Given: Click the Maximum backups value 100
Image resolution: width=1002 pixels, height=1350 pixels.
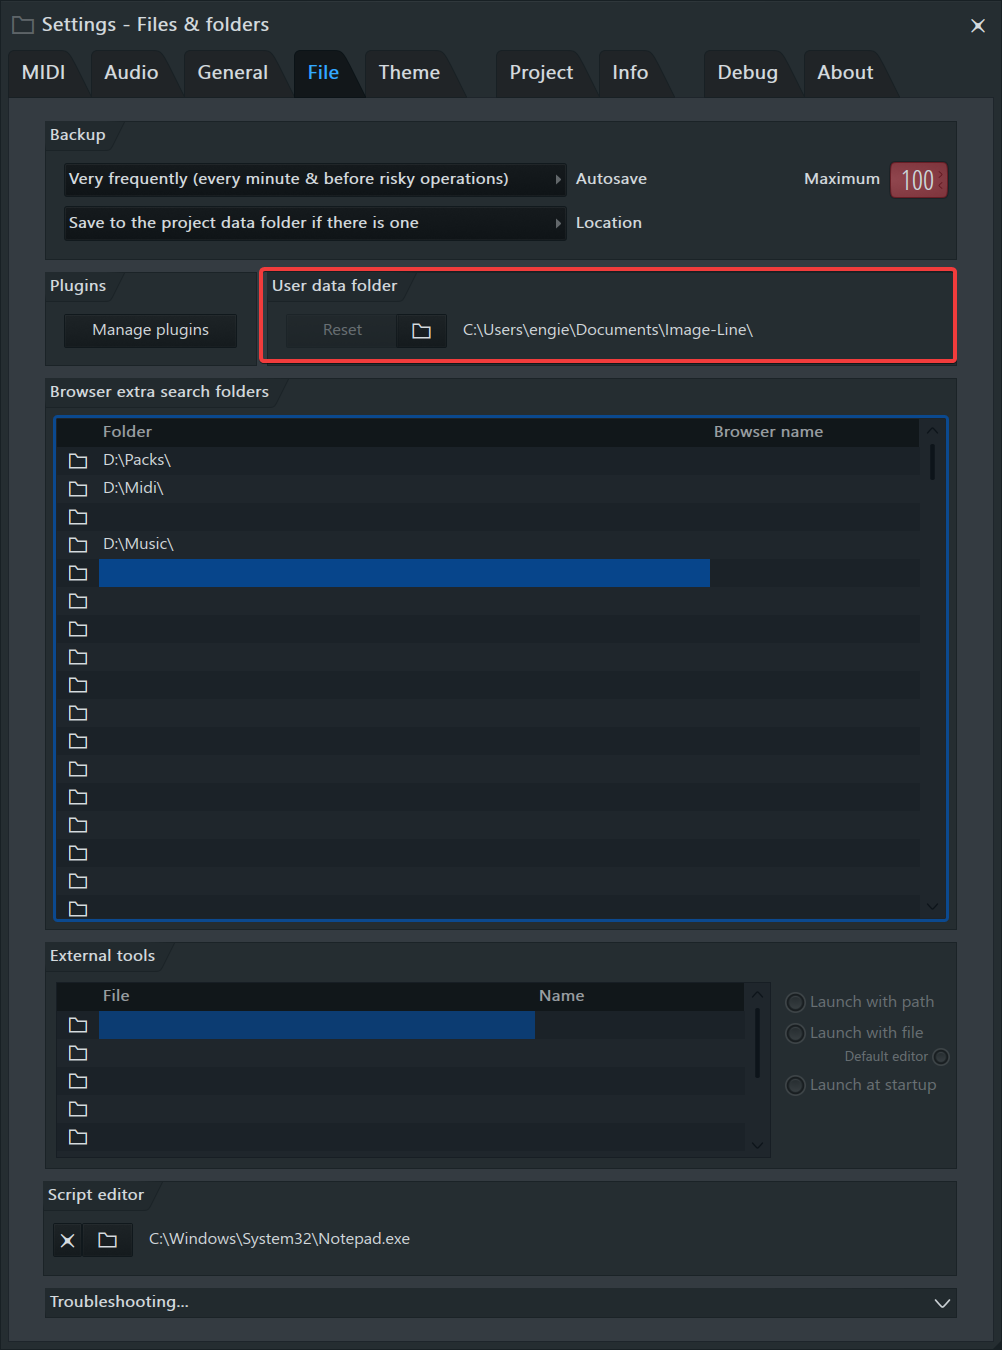Looking at the screenshot, I should (917, 180).
